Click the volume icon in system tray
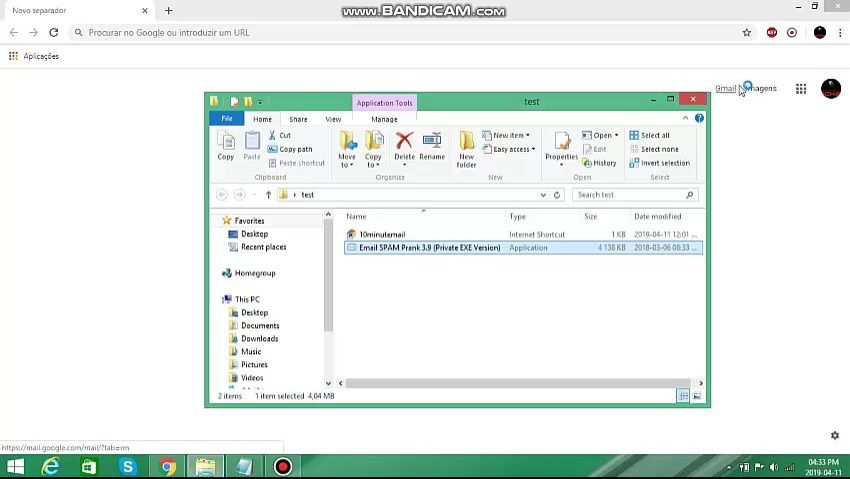The height and width of the screenshot is (479, 850). coord(774,467)
